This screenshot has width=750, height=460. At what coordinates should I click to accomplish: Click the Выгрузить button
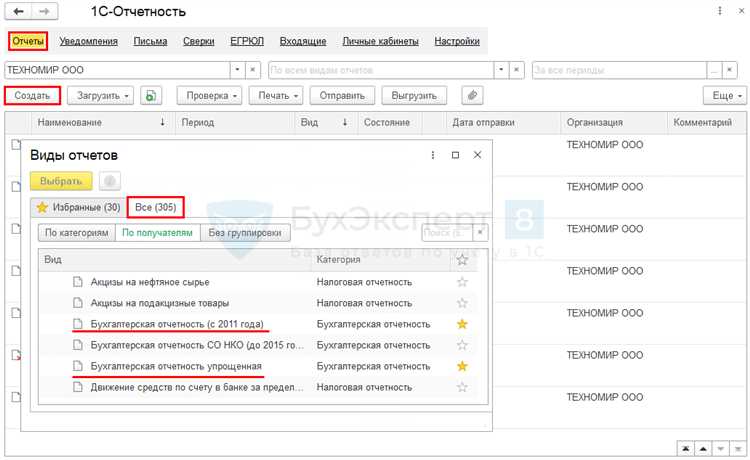414,96
